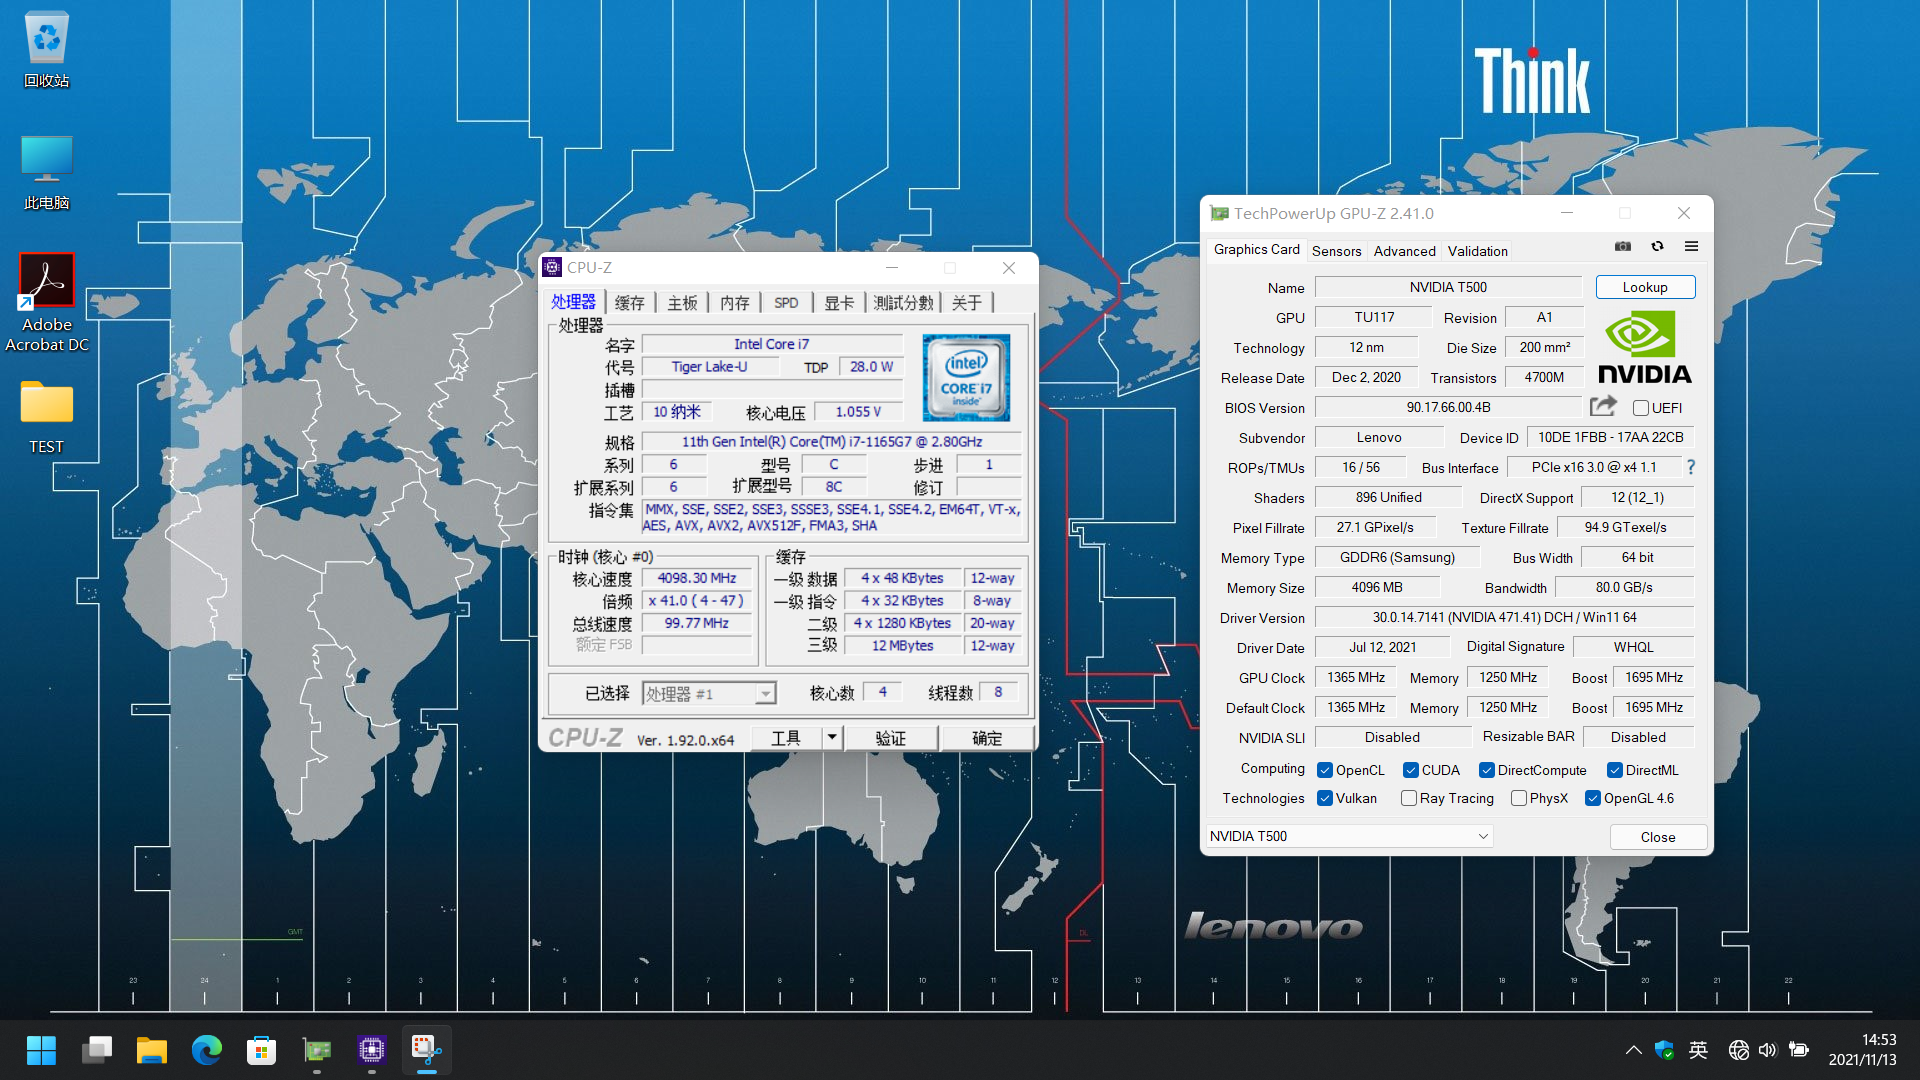The width and height of the screenshot is (1920, 1080).
Task: Expand the NVIDIA T500 GPU selector dropdown
Action: tap(1349, 836)
